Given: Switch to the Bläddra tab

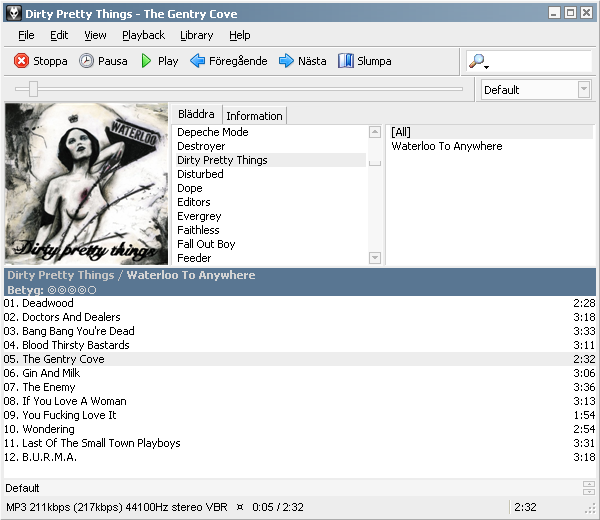Looking at the screenshot, I should pos(196,114).
